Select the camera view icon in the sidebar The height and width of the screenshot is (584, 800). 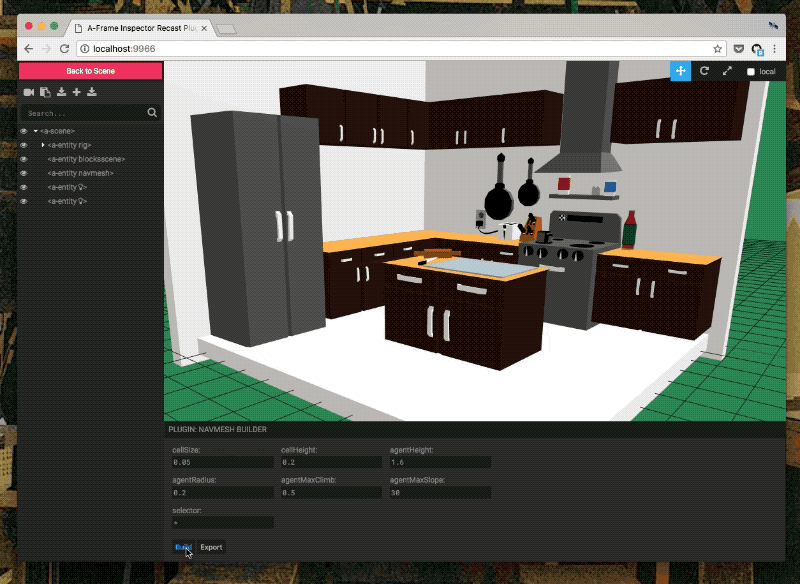(x=28, y=92)
